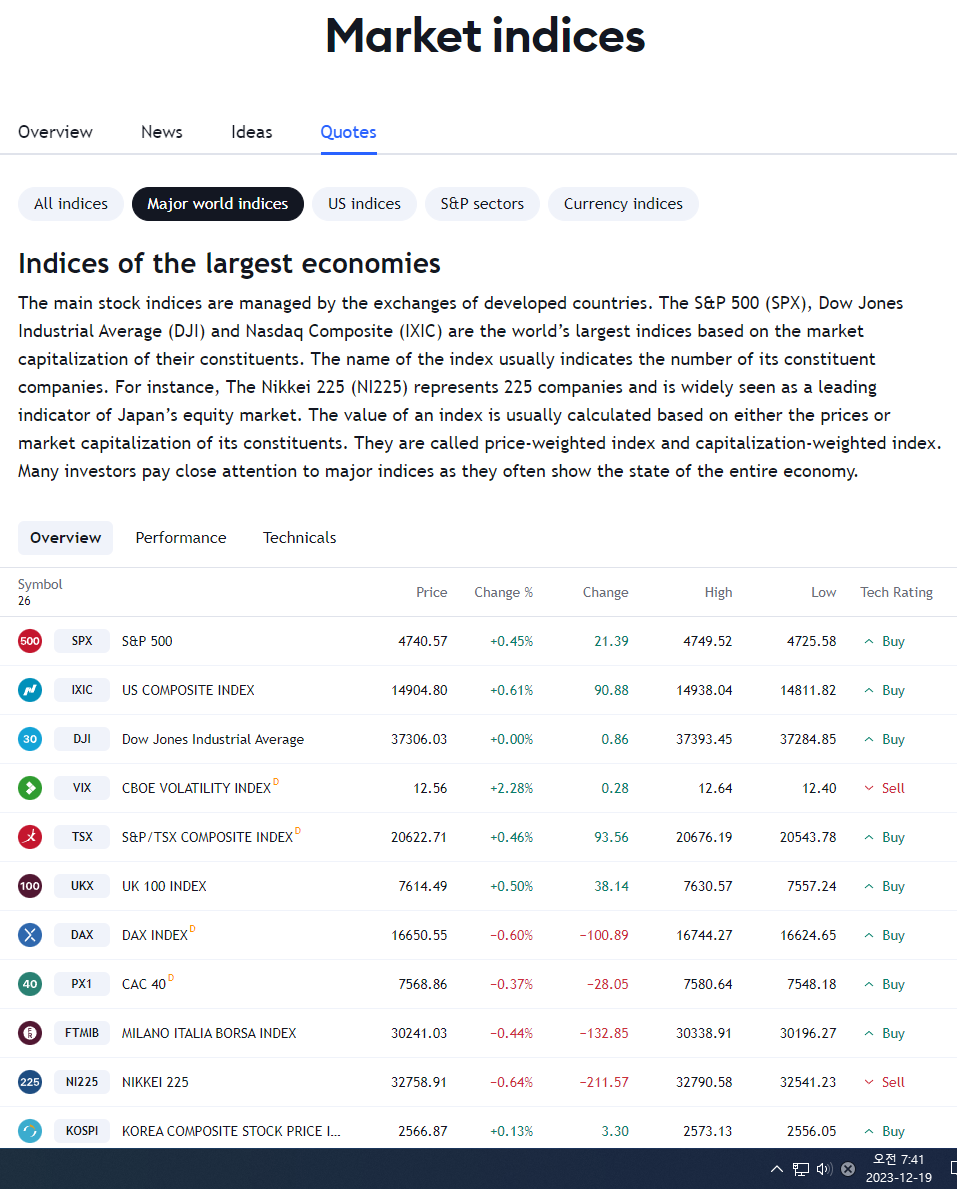Open the IXIC ticker badge
This screenshot has width=957, height=1189.
click(82, 690)
